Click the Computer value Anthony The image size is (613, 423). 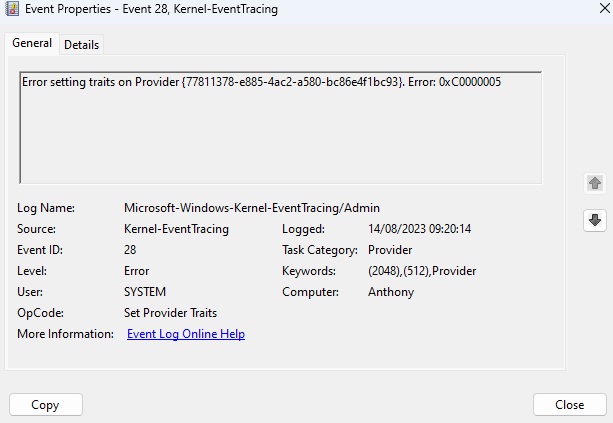391,292
